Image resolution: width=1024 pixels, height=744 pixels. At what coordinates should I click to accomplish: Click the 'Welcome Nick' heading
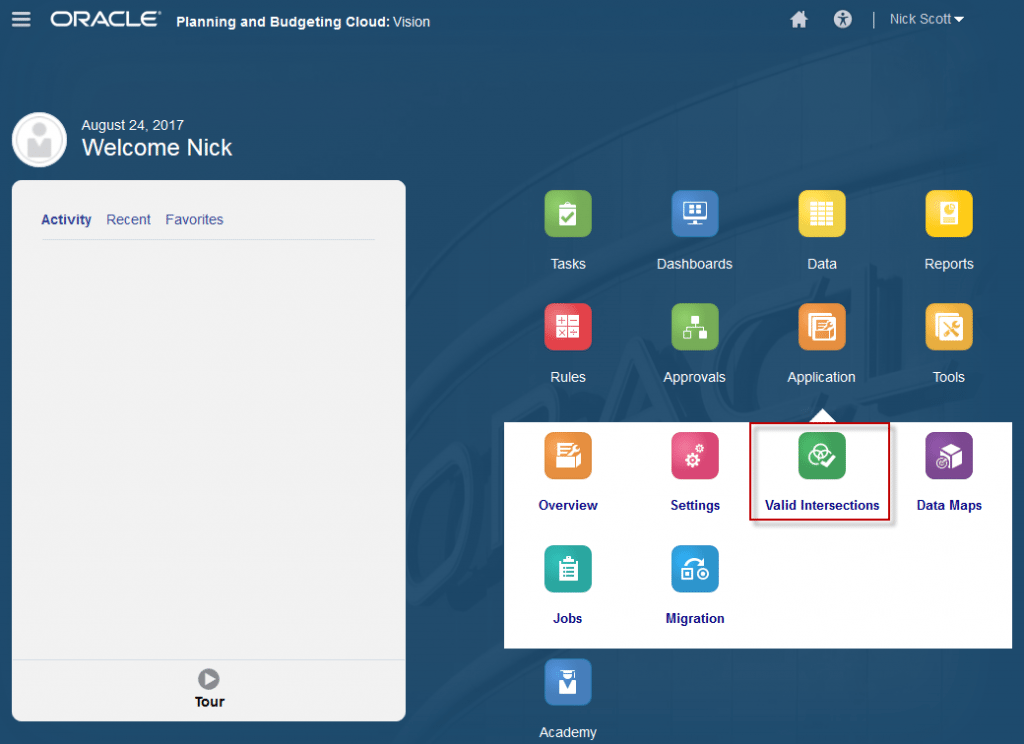(157, 148)
